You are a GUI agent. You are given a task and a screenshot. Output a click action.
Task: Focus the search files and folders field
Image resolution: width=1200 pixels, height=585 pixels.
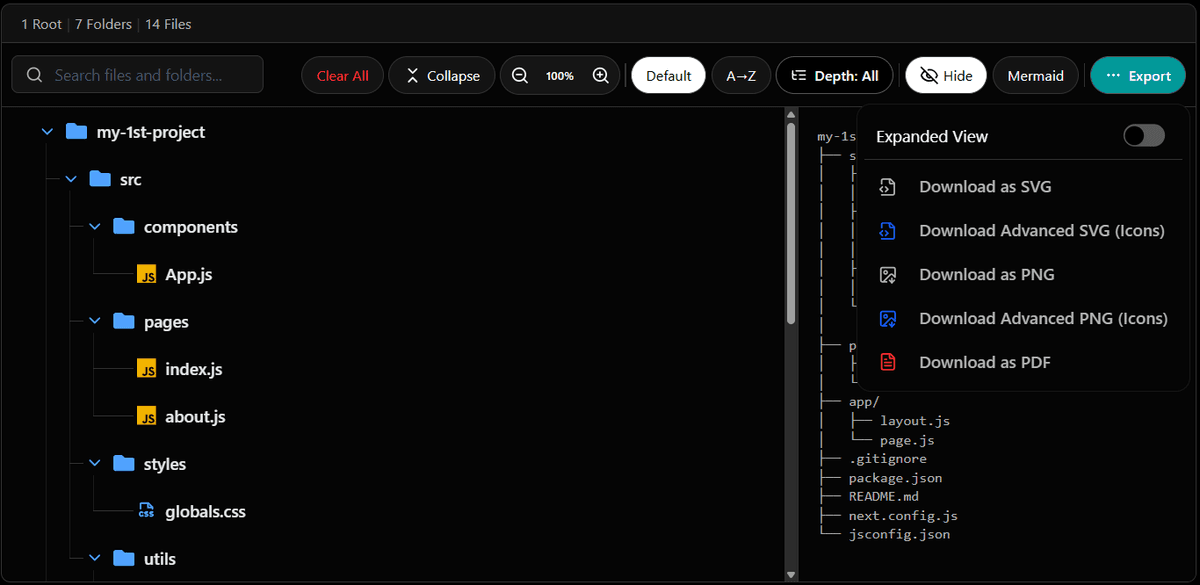(x=137, y=74)
